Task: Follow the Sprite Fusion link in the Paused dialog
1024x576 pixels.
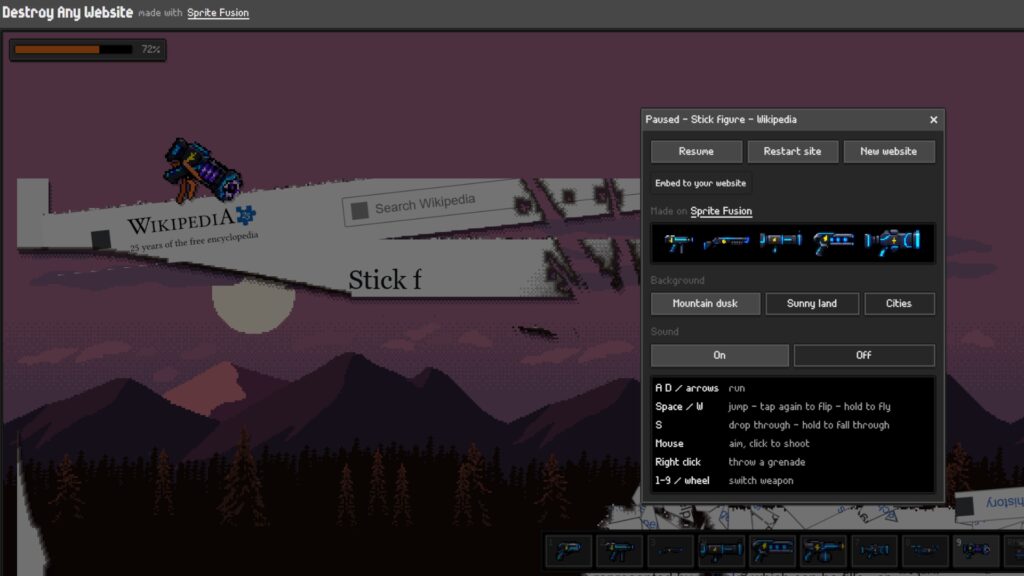Action: coord(721,211)
